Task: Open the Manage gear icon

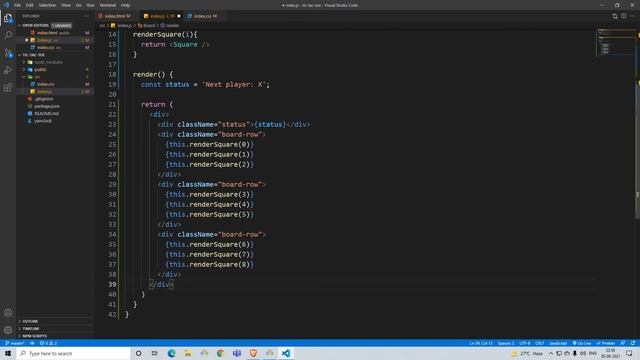Action: click(8, 330)
